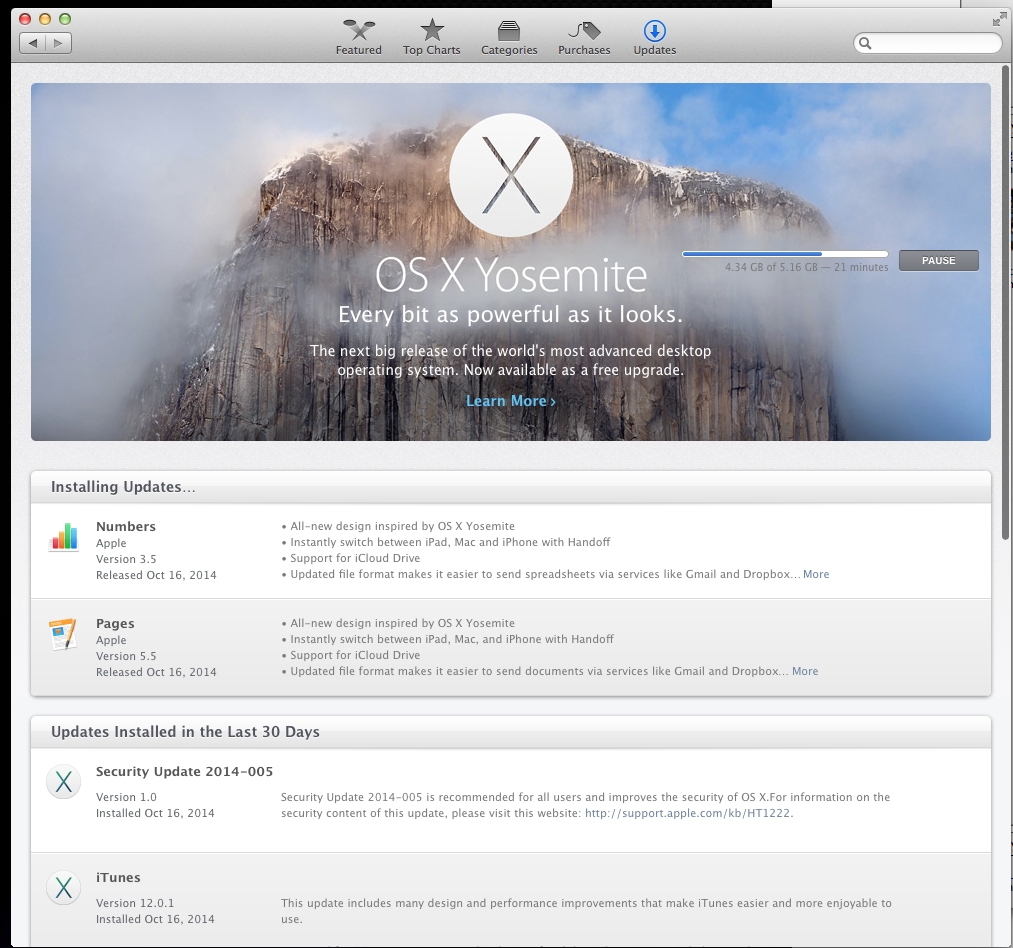Go back with the left arrow button
This screenshot has width=1013, height=948.
coord(33,43)
